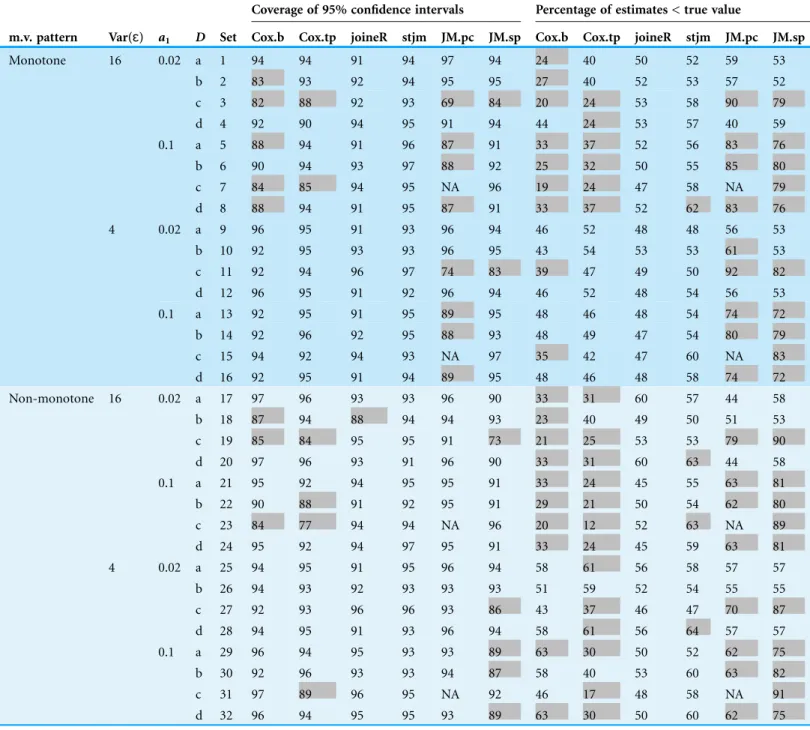Click a1 value 0.02 in Set 1 row
The width and height of the screenshot is (810, 730).
pos(169,60)
